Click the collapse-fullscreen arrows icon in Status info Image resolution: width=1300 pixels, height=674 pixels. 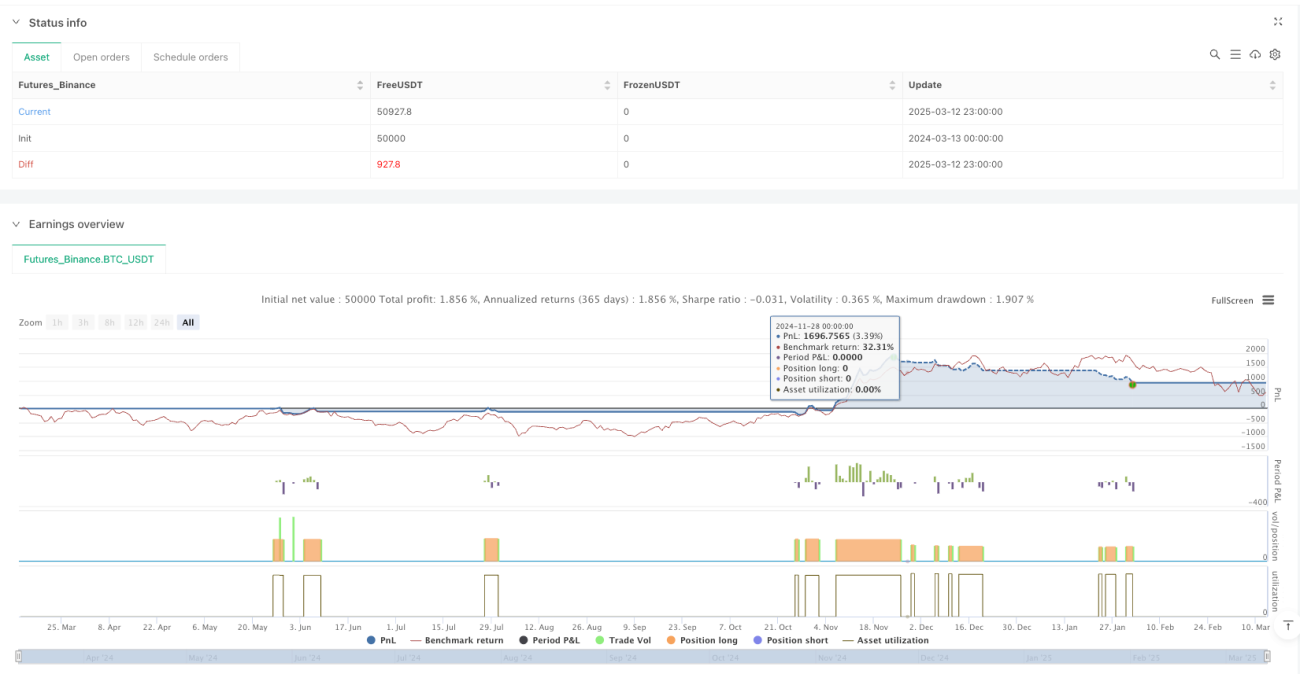pos(1278,21)
